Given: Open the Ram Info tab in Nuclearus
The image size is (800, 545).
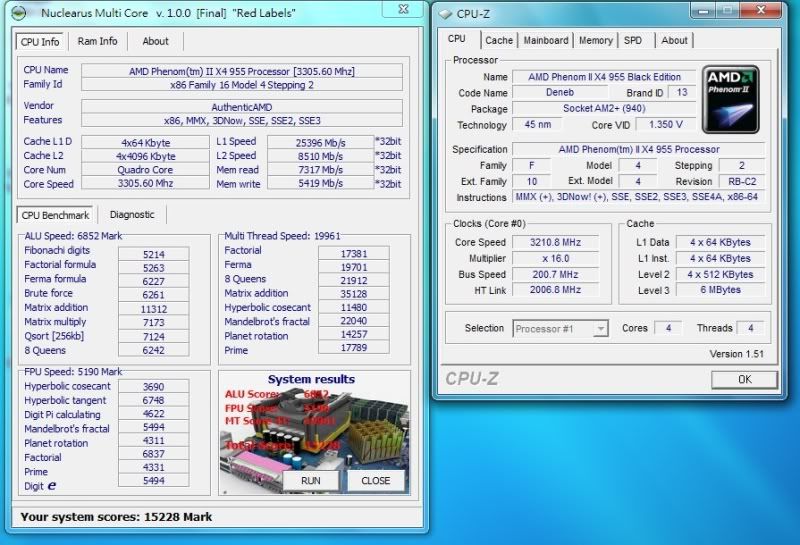Looking at the screenshot, I should point(97,41).
